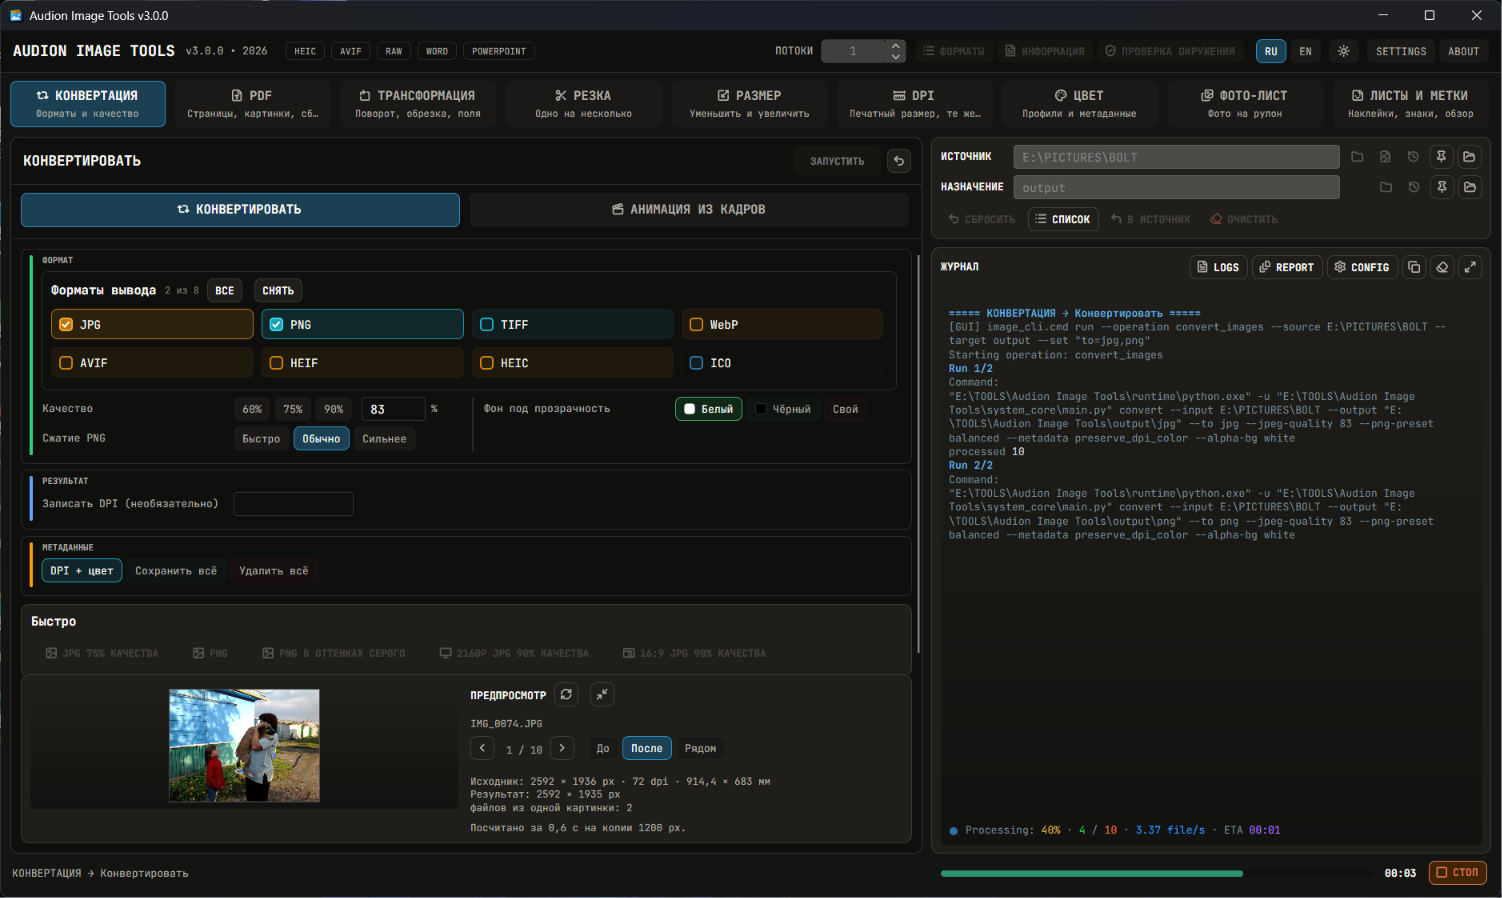Image resolution: width=1502 pixels, height=898 pixels.
Task: Click the bottom progress bar
Action: pyautogui.click(x=1157, y=873)
